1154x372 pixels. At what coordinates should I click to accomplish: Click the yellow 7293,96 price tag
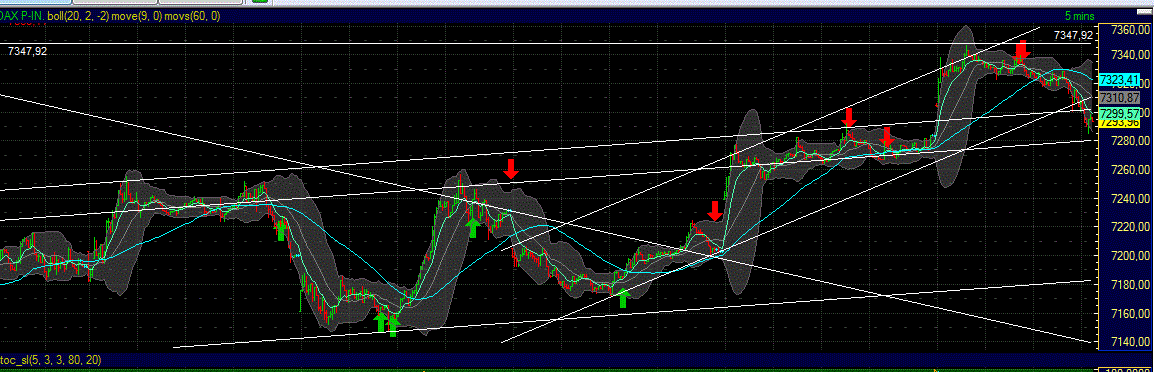click(1119, 123)
